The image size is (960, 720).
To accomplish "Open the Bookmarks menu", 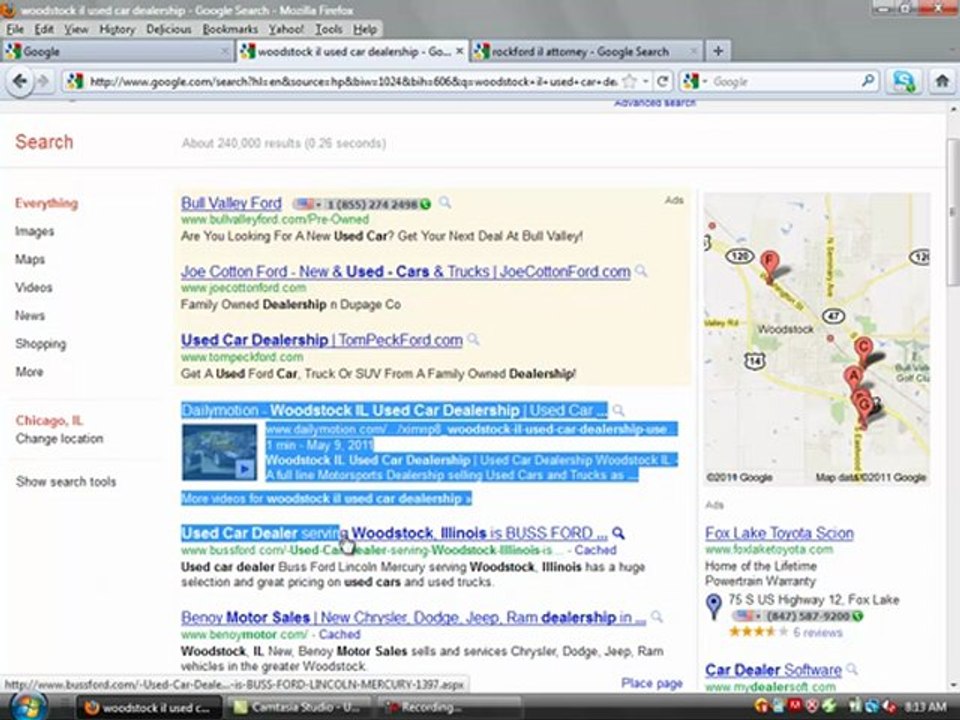I will pos(230,29).
